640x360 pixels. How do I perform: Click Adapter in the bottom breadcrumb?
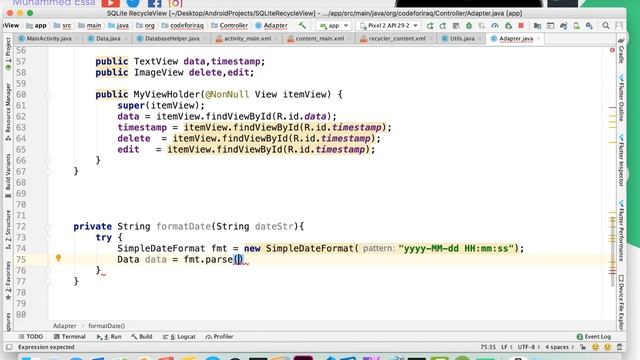coord(64,326)
